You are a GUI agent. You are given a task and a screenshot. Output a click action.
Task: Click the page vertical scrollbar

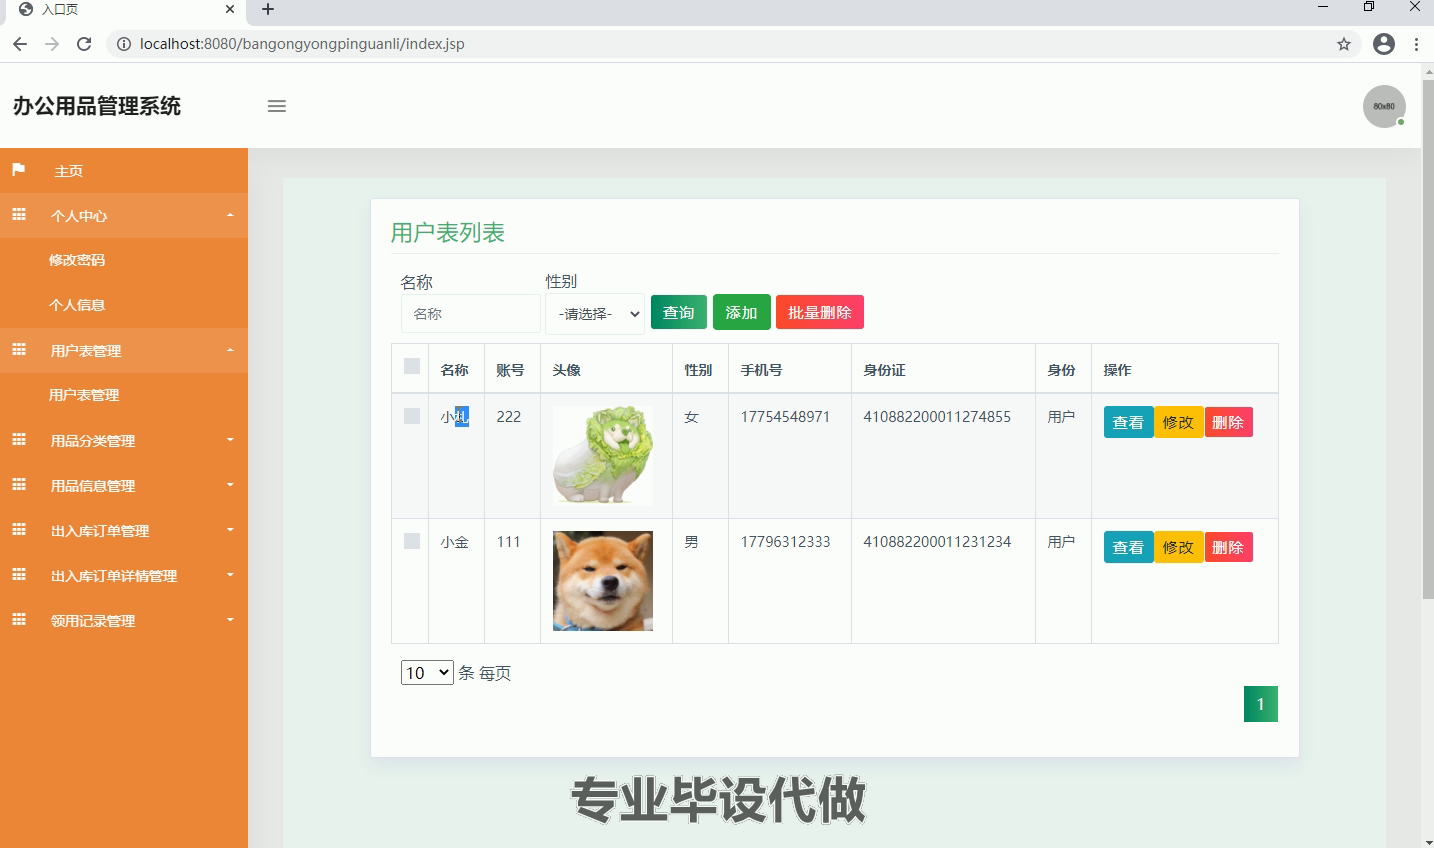pos(1427,340)
